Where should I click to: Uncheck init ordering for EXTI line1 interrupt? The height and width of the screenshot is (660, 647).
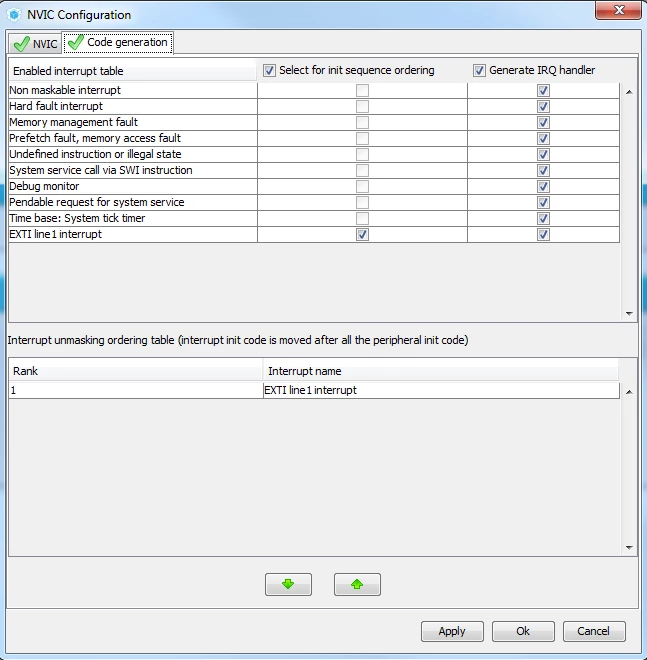[362, 234]
